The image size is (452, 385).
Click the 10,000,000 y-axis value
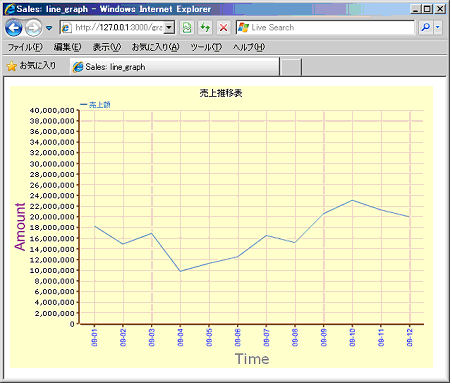pos(52,270)
